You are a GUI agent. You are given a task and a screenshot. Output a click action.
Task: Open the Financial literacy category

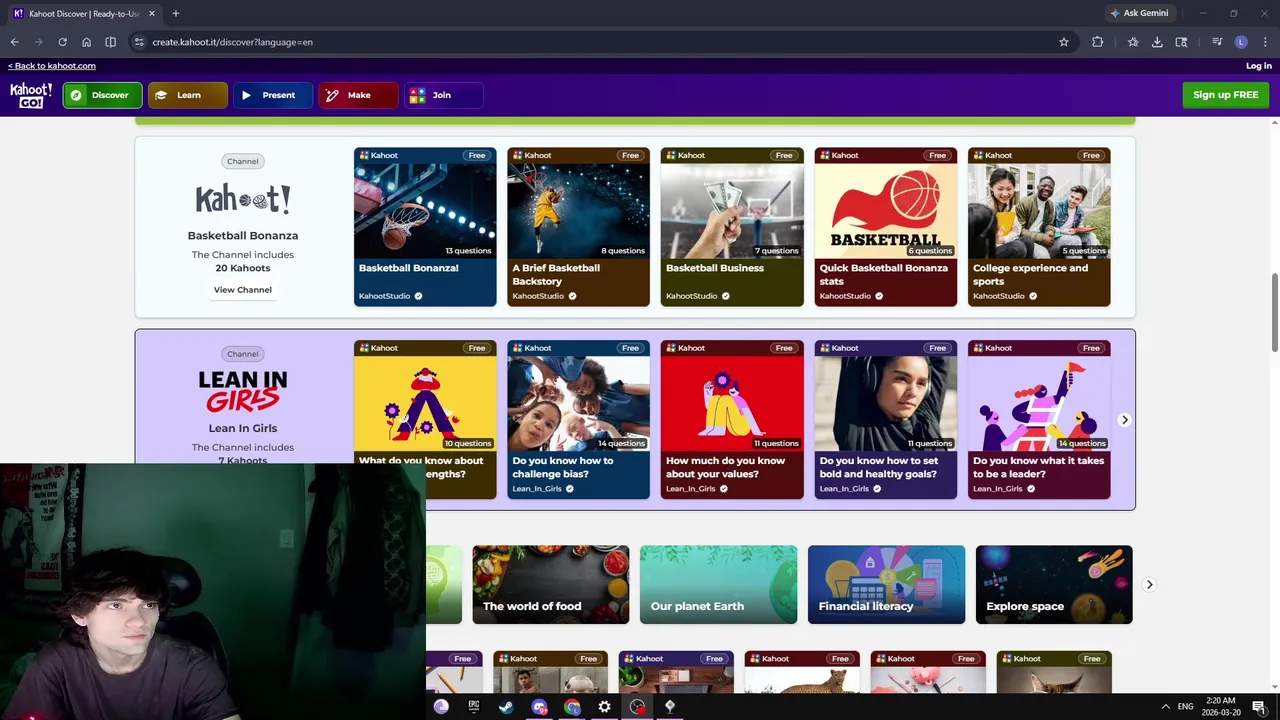click(886, 585)
